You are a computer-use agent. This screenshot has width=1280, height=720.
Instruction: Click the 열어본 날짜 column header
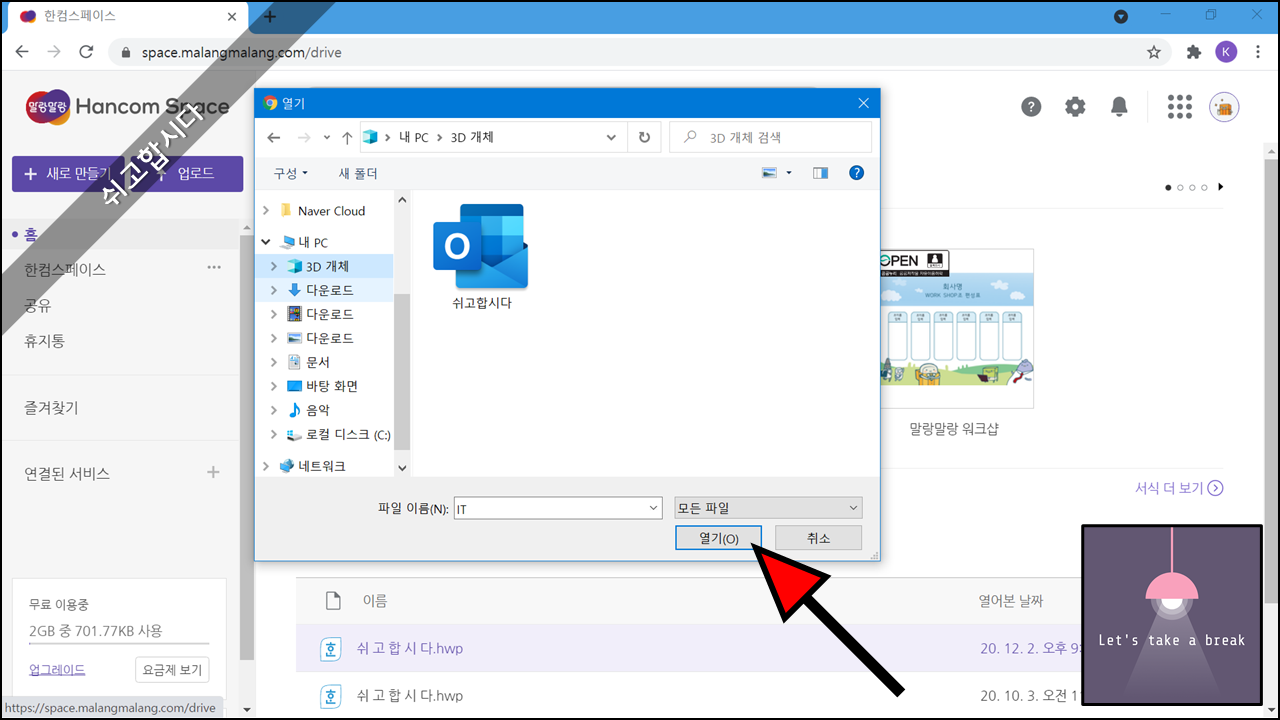[x=1011, y=600]
